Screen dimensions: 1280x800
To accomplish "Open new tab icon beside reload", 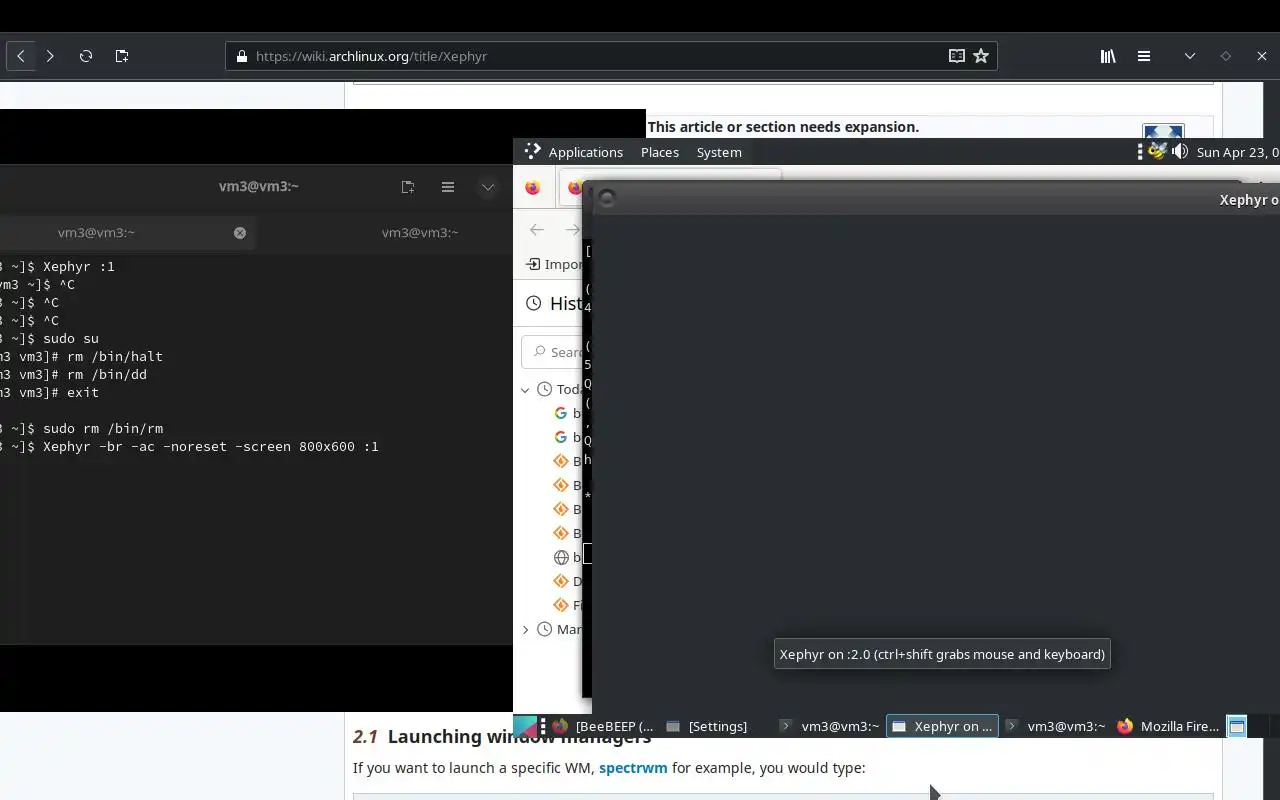I will pos(122,56).
